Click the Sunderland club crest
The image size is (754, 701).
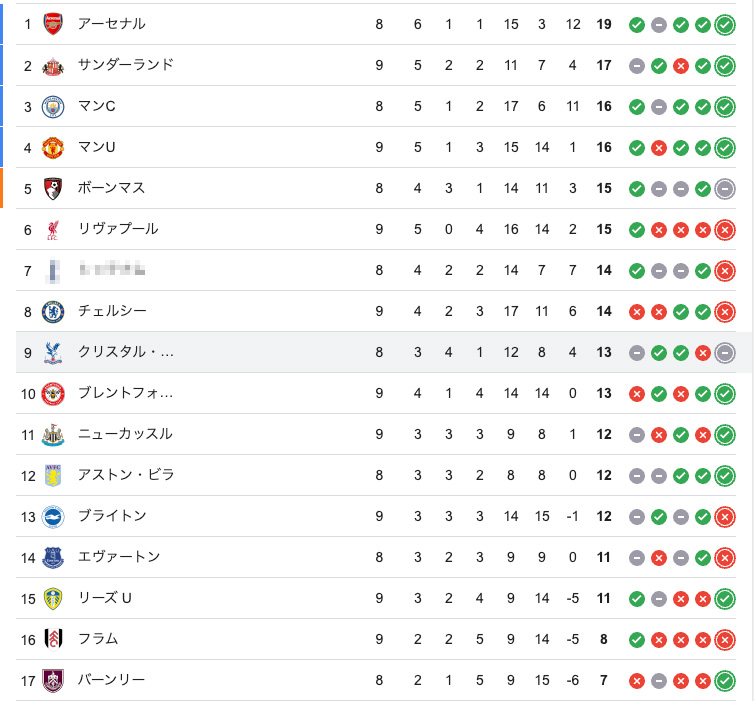(x=53, y=66)
